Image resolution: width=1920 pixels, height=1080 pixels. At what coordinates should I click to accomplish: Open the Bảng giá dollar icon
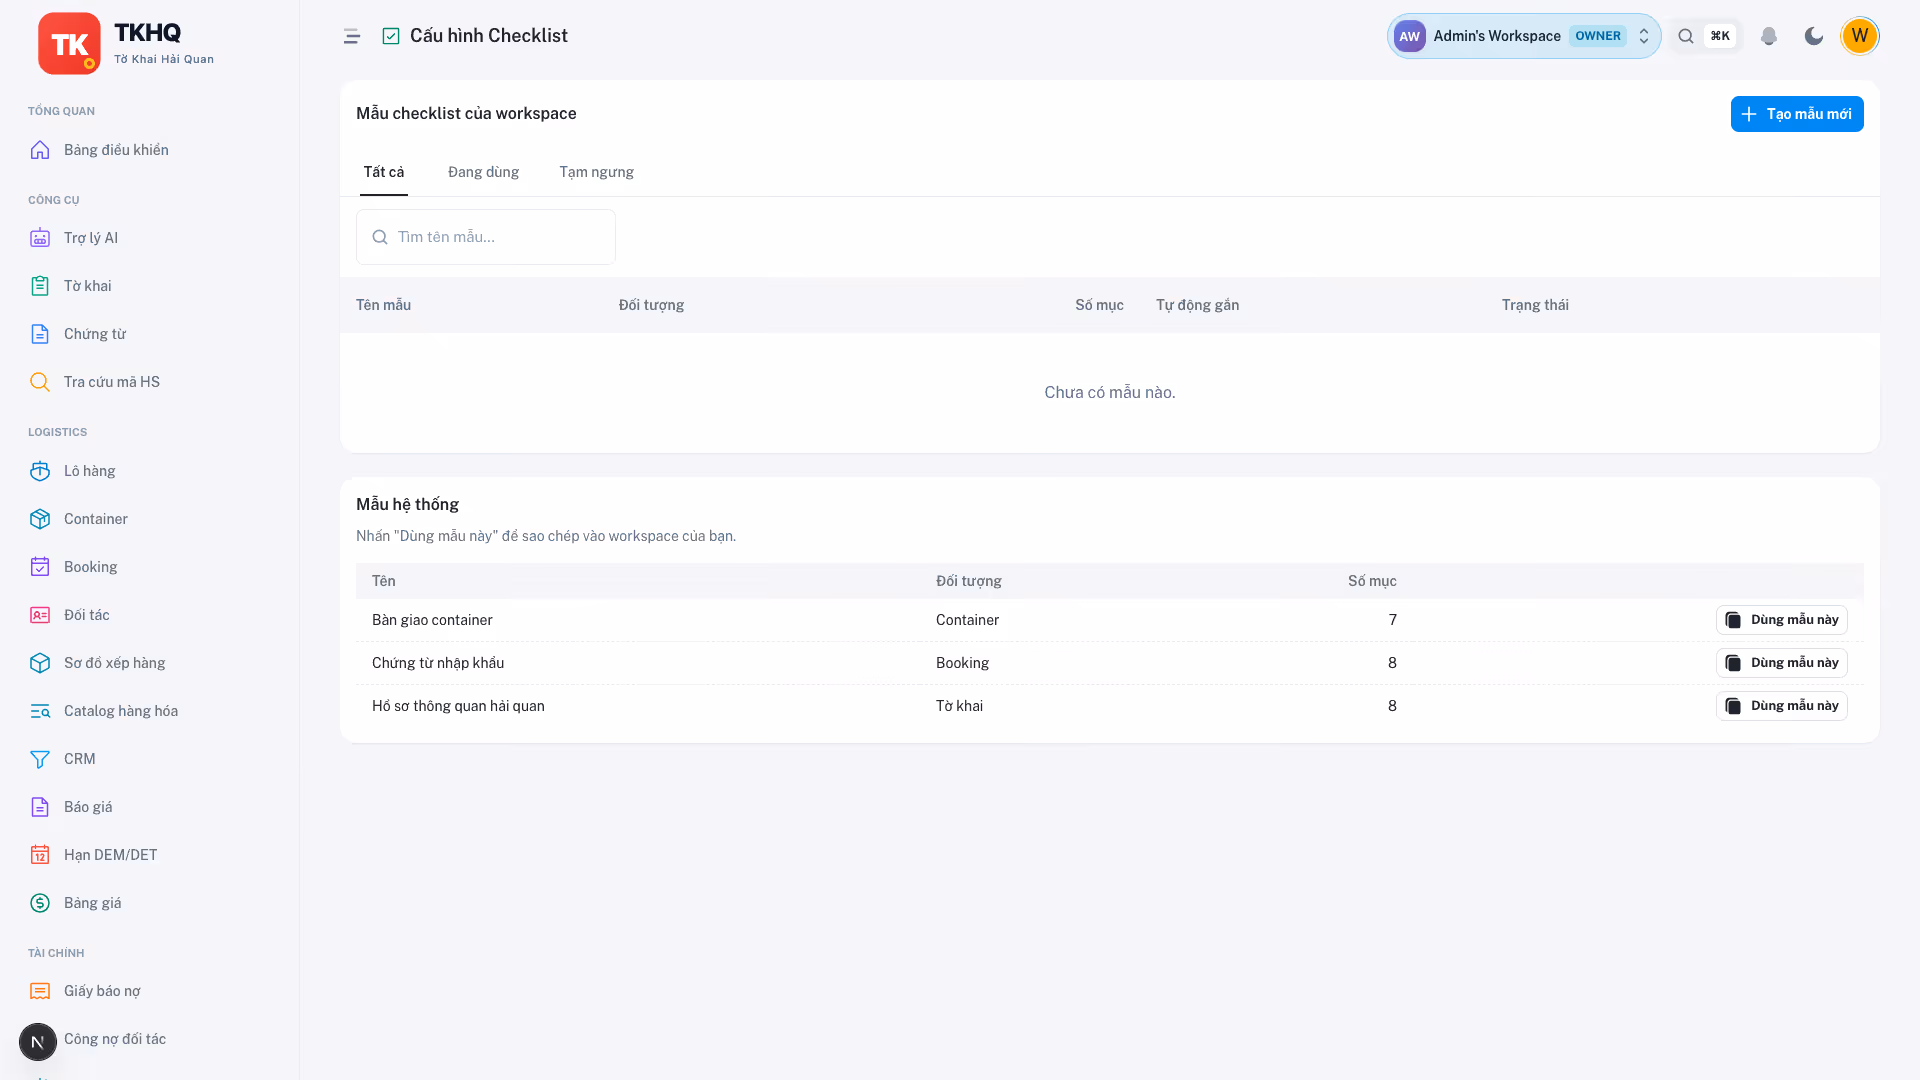40,903
